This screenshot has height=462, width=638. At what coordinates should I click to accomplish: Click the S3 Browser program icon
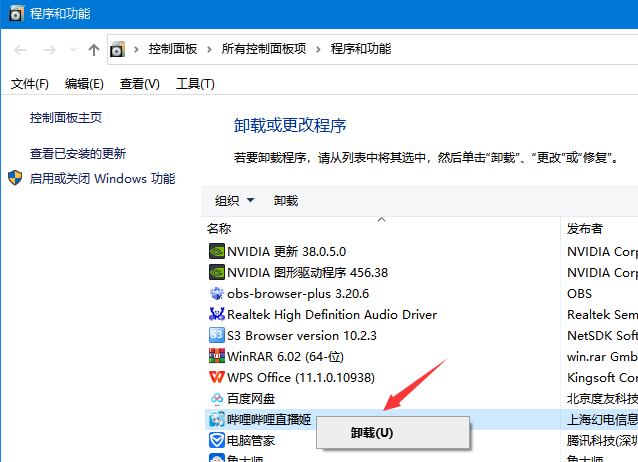pyautogui.click(x=216, y=335)
